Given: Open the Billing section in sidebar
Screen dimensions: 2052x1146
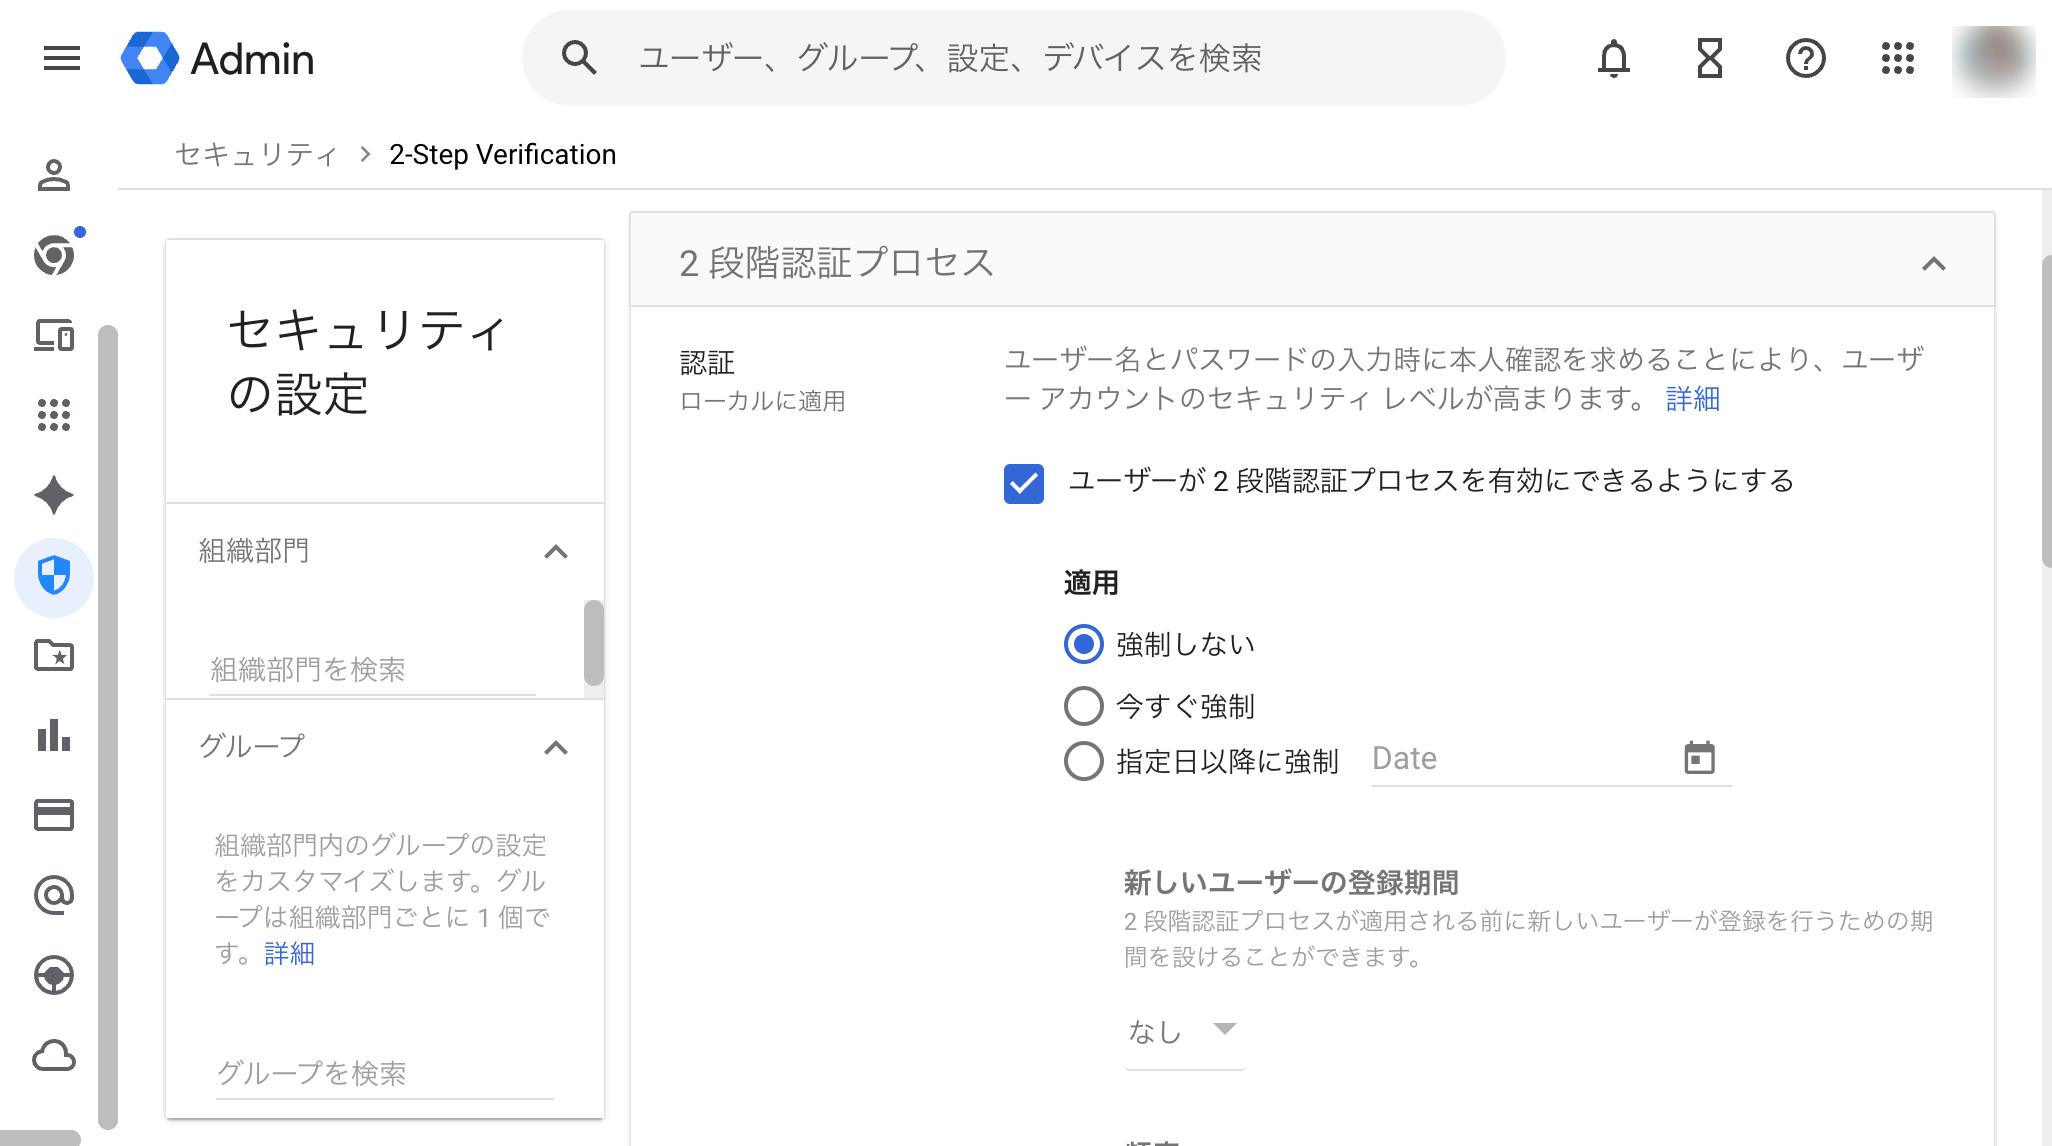Looking at the screenshot, I should (55, 816).
